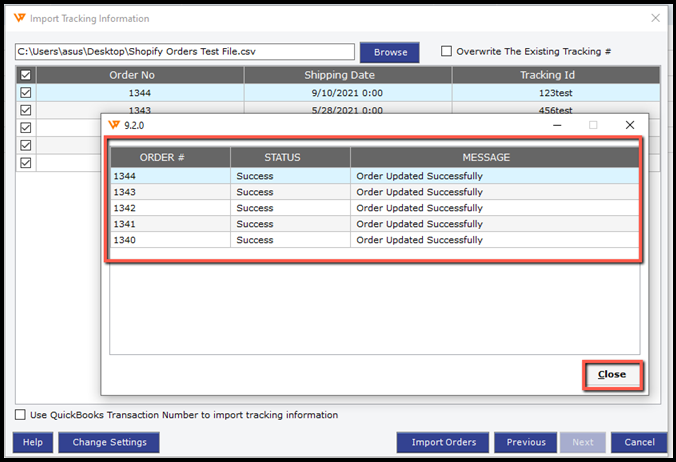Screen dimensions: 676x462
Task: Click the app logo icon in 9.2.0 title bar
Action: click(x=114, y=125)
